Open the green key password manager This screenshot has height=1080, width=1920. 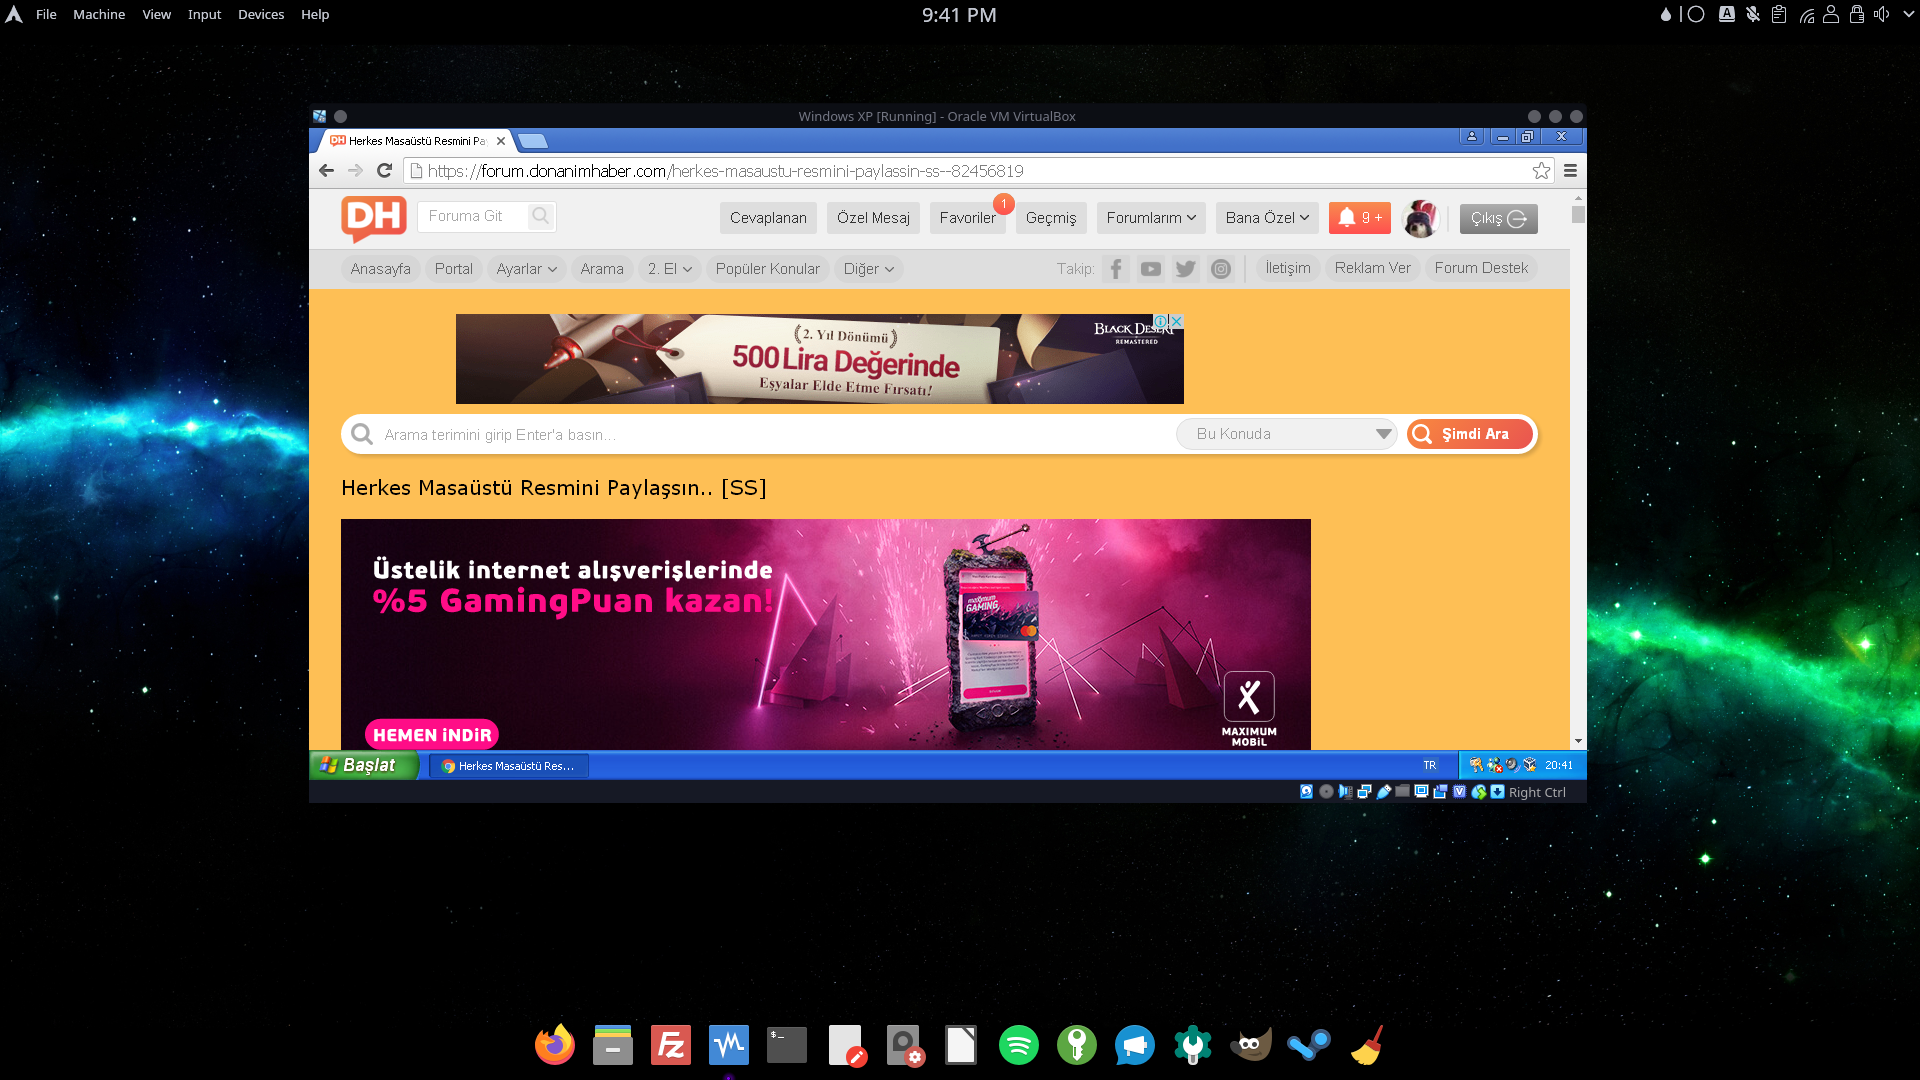(1077, 1045)
